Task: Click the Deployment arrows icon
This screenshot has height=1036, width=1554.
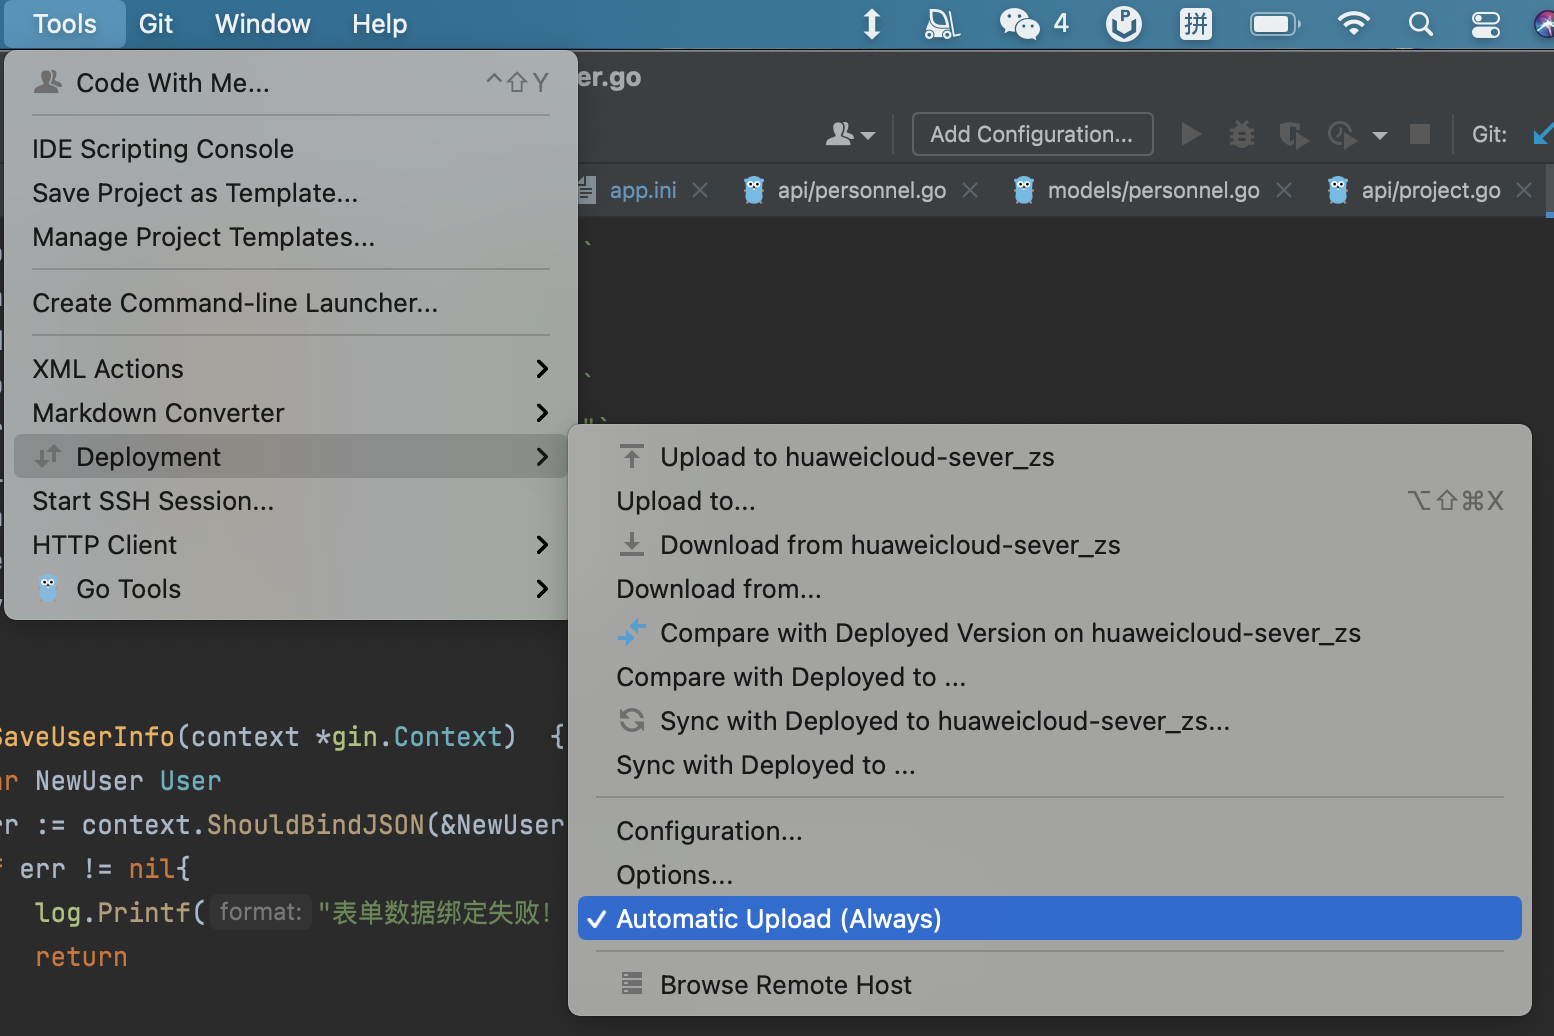Action: click(x=48, y=456)
